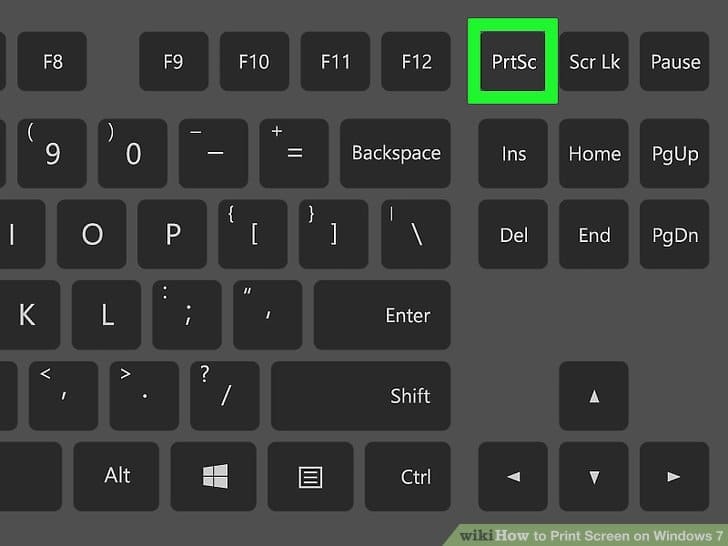Click the Del key

point(513,234)
